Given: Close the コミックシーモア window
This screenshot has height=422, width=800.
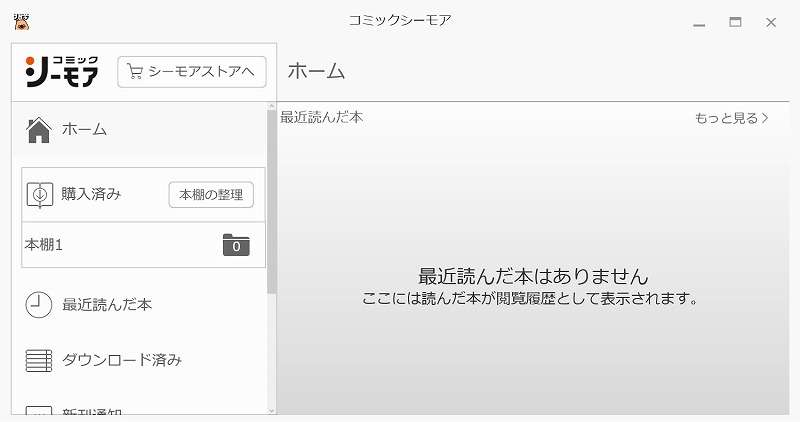Looking at the screenshot, I should 771,22.
